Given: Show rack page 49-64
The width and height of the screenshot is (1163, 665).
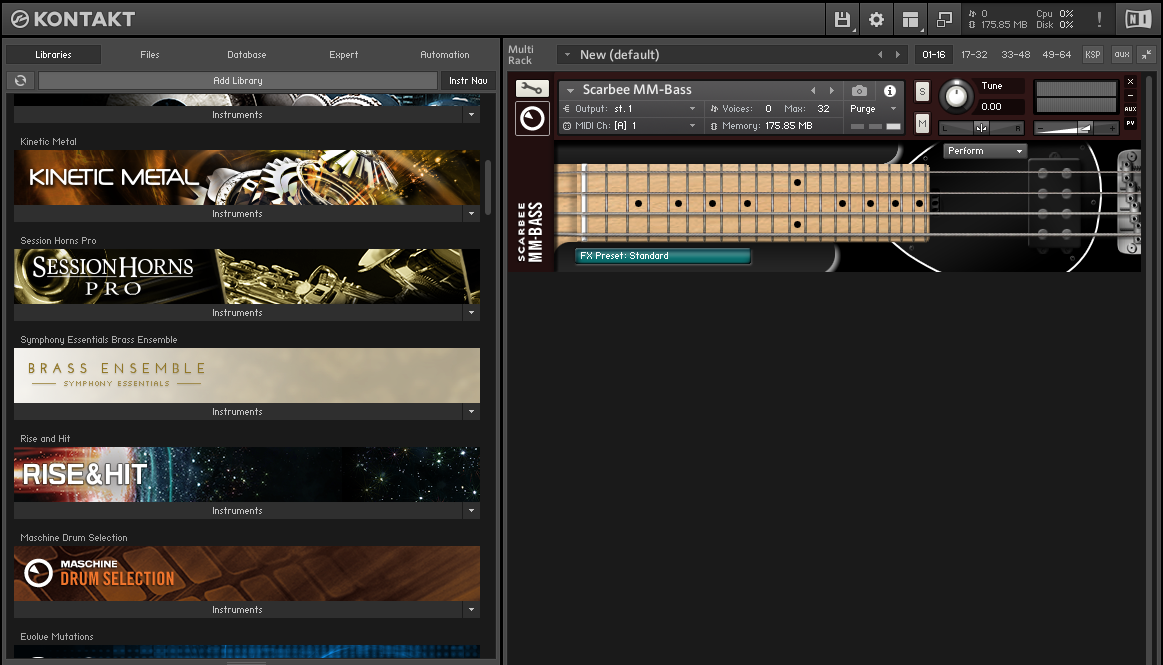Looking at the screenshot, I should tap(1056, 54).
